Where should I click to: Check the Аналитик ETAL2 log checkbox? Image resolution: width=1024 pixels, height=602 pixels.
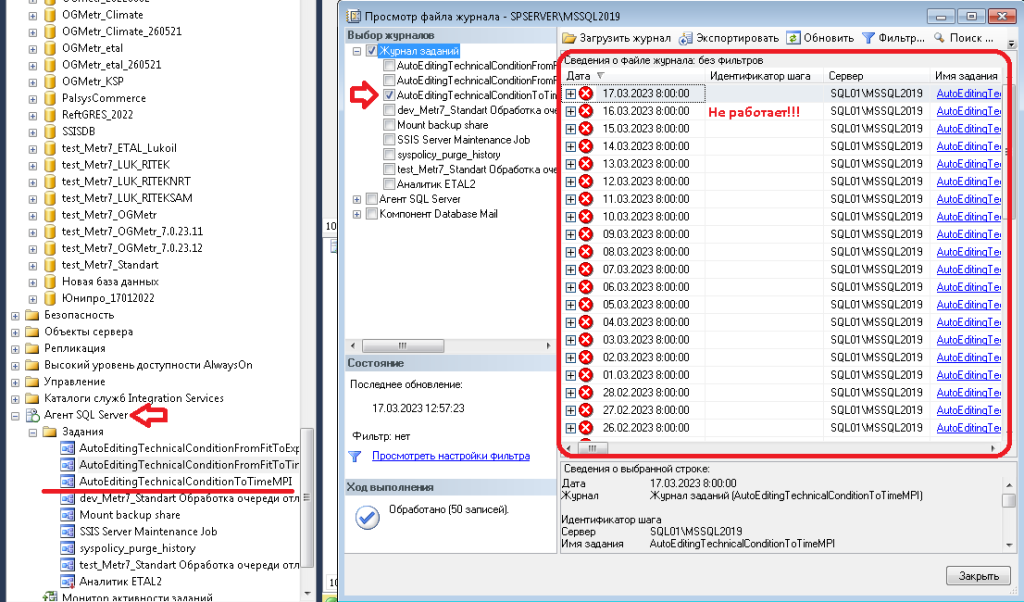[x=389, y=184]
